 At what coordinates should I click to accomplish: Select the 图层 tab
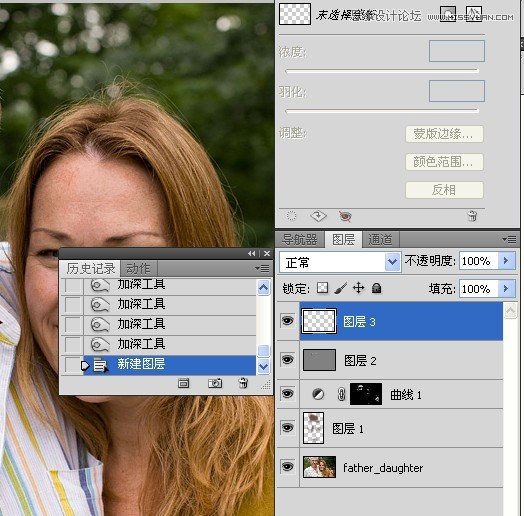coord(343,239)
